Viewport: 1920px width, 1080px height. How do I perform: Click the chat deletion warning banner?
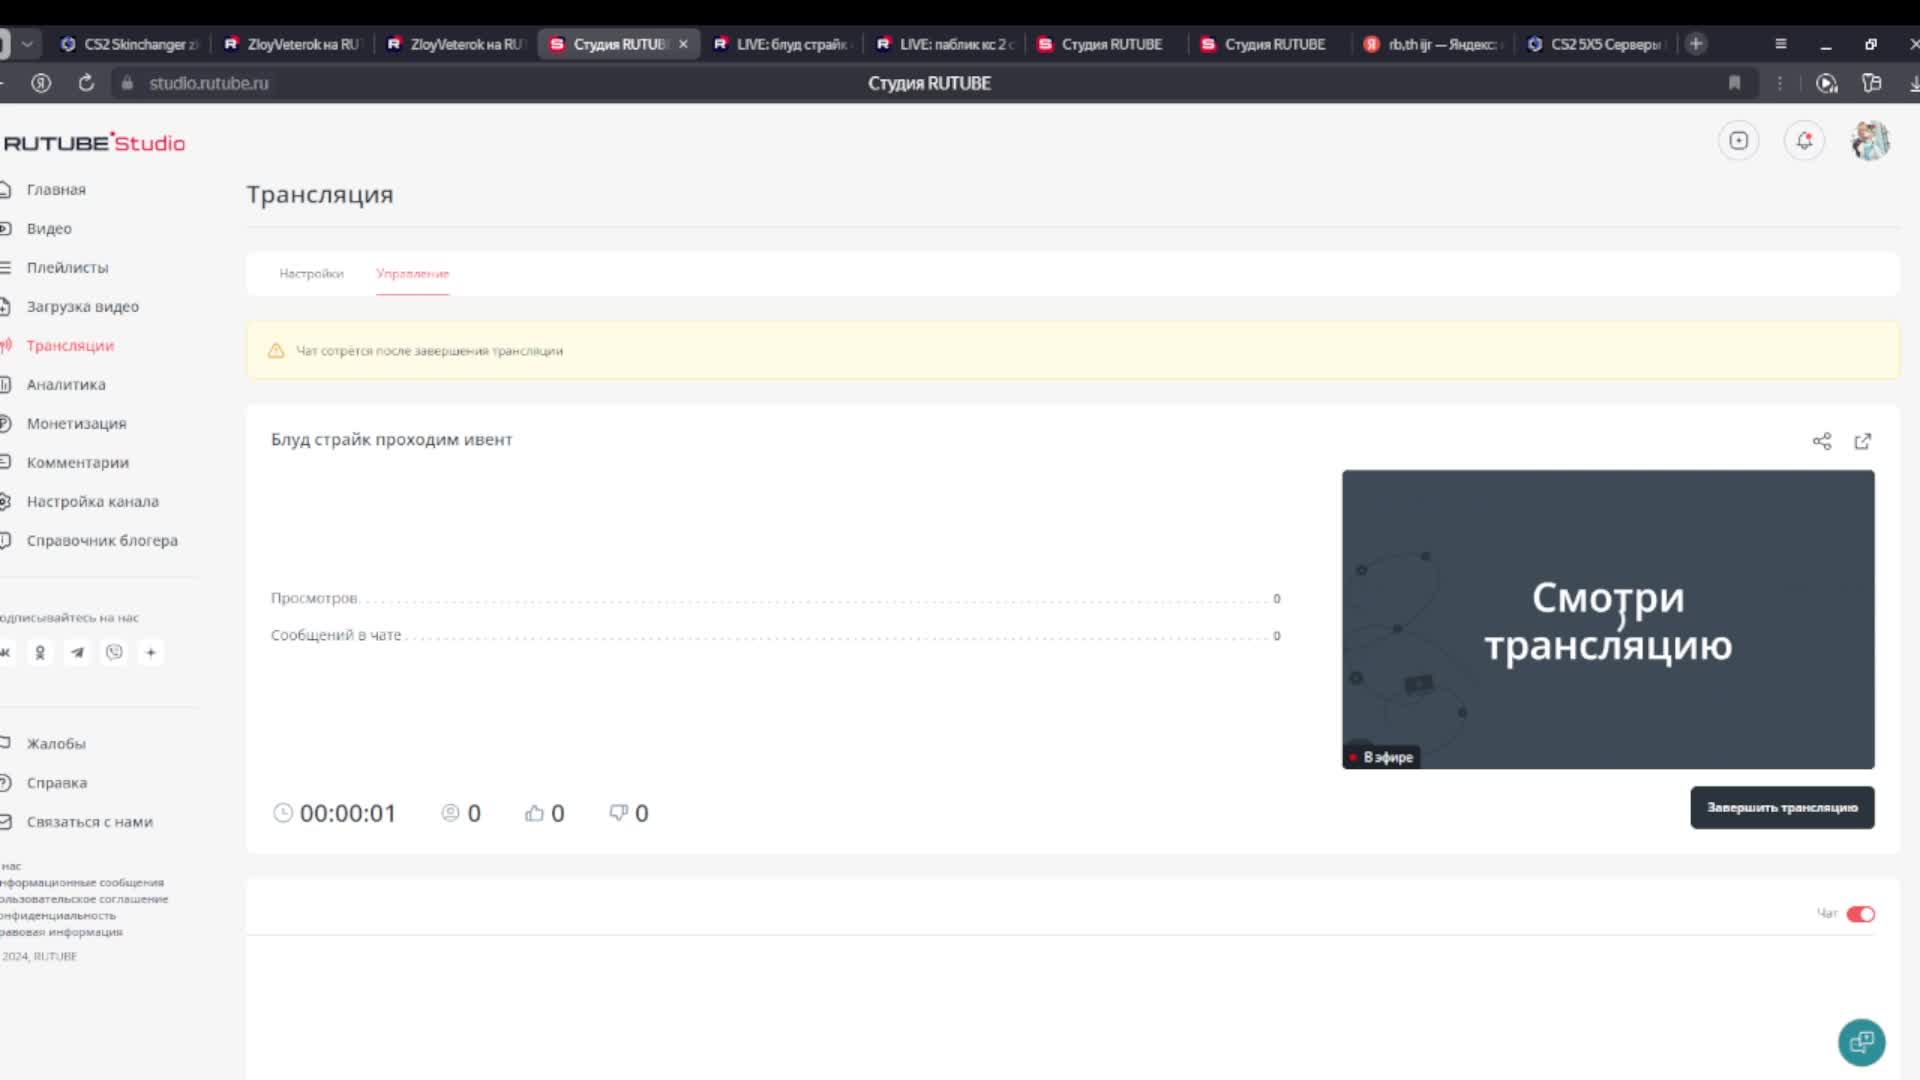[x=1072, y=351]
